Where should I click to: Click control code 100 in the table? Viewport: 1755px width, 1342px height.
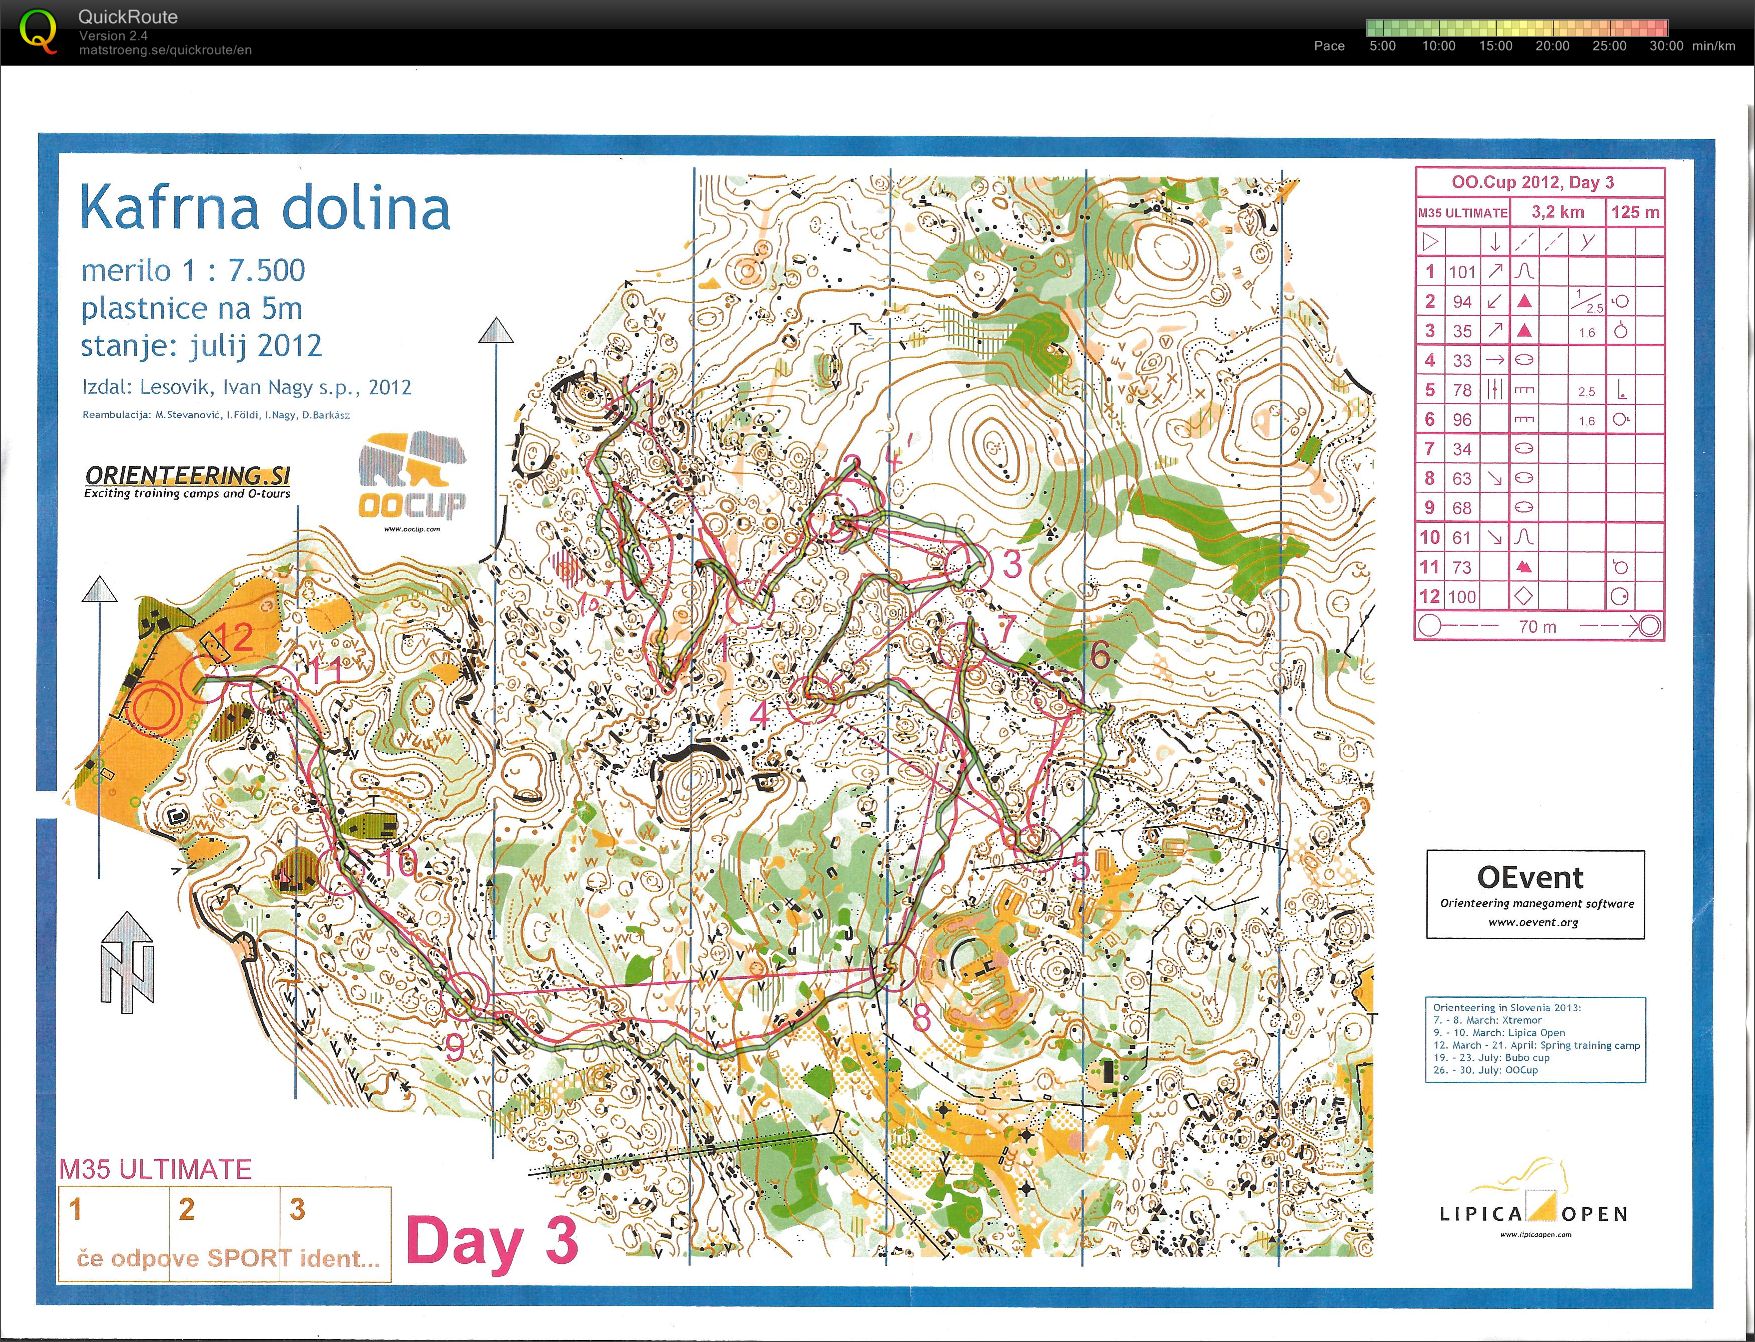point(1462,597)
